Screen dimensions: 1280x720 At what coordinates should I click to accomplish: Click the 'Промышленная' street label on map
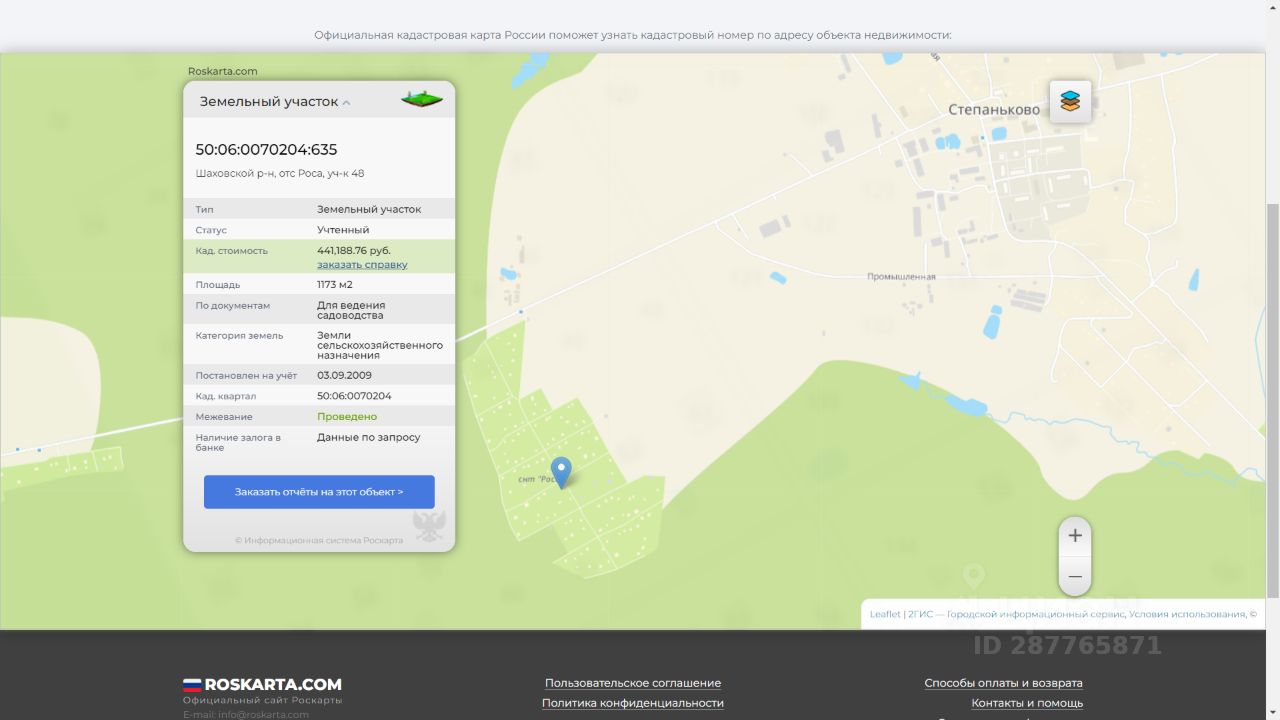pos(901,277)
